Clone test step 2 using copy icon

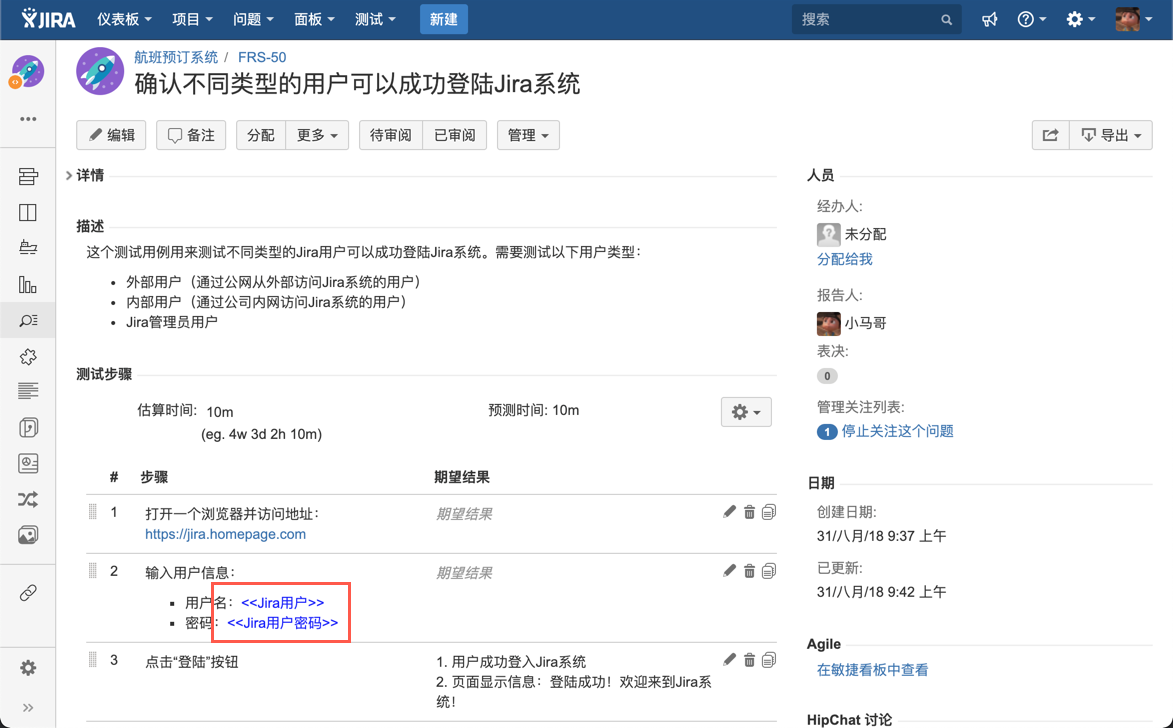[x=768, y=571]
